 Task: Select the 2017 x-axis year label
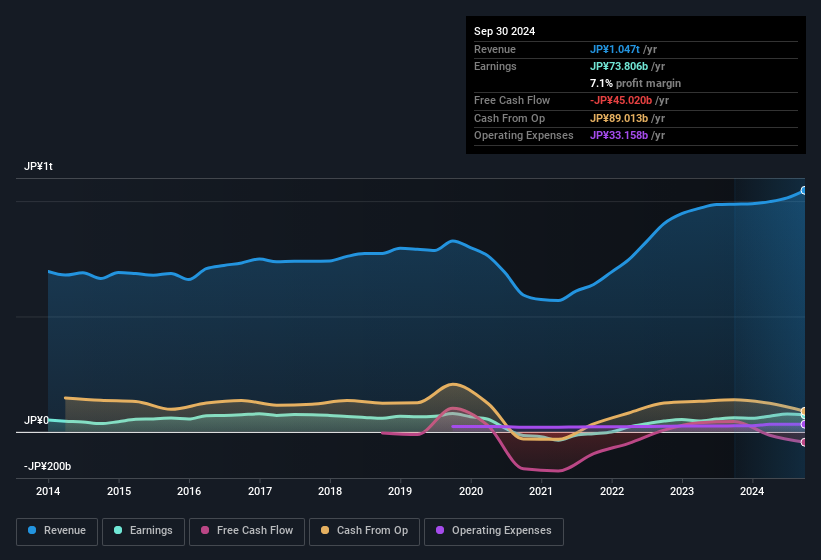[260, 491]
